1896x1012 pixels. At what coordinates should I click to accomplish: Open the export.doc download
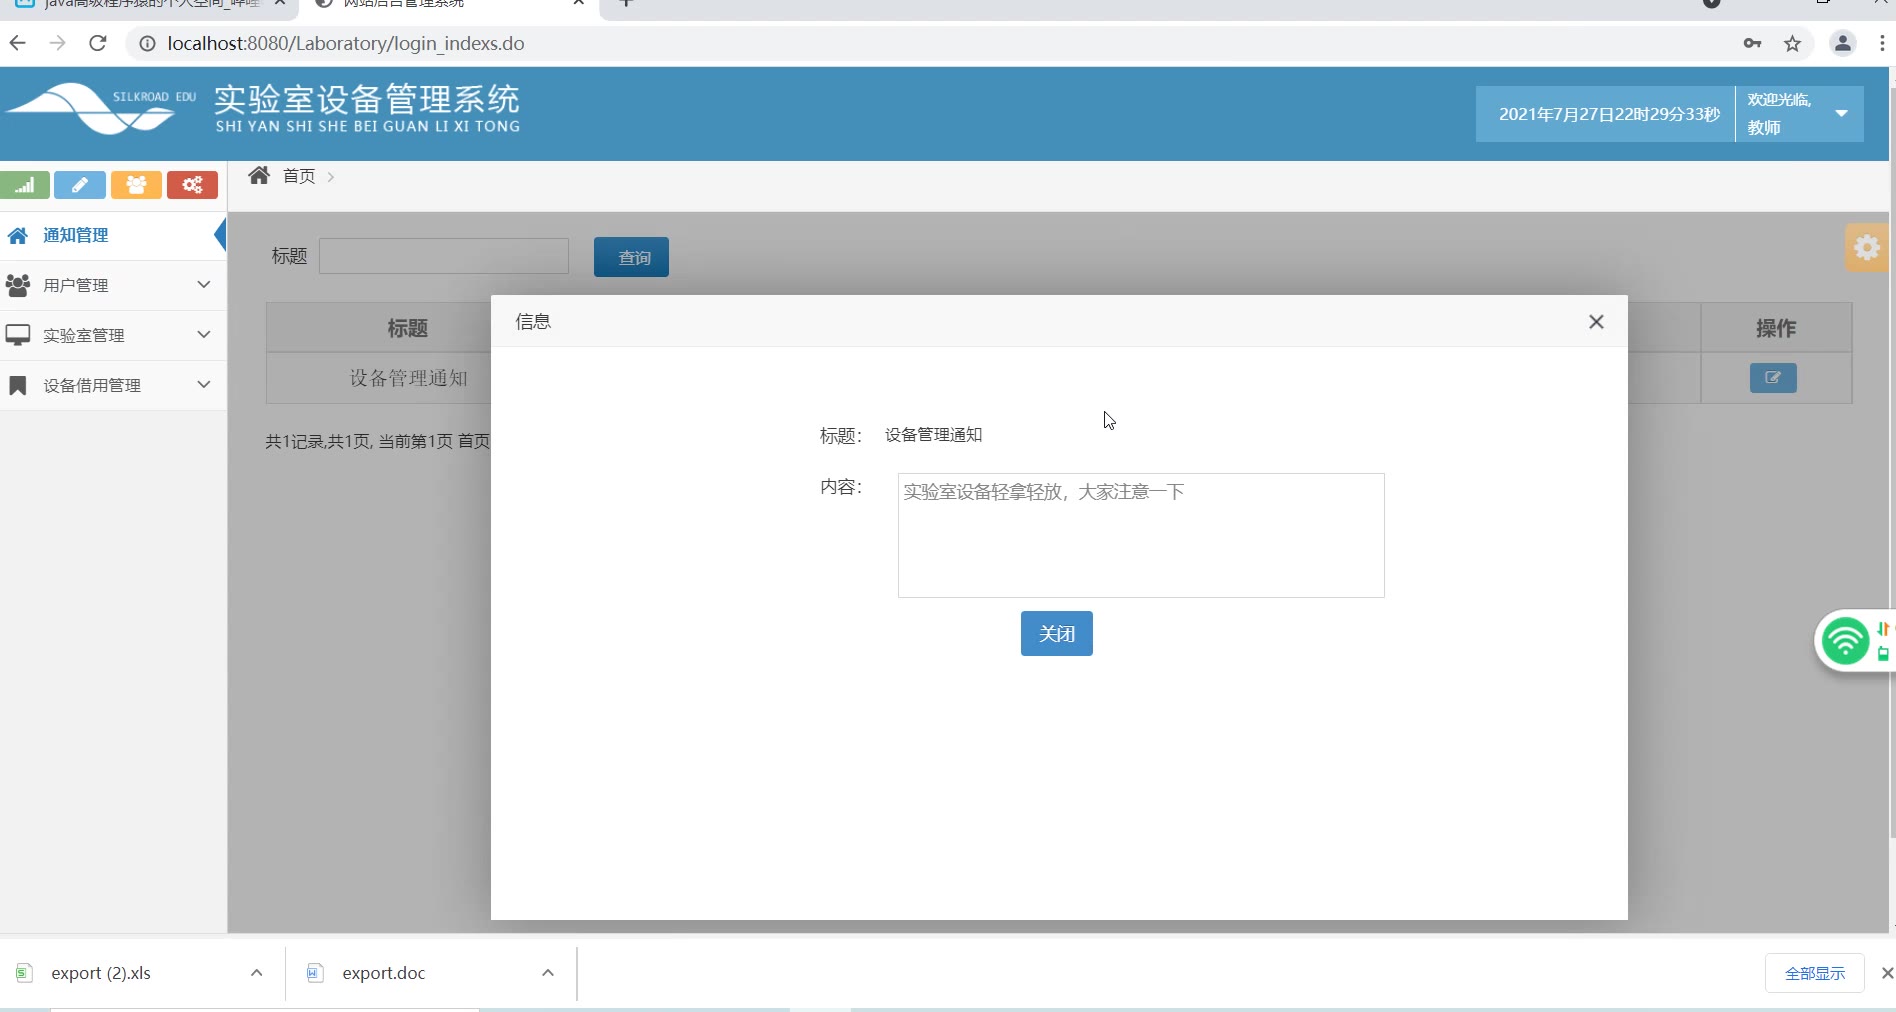tap(383, 973)
